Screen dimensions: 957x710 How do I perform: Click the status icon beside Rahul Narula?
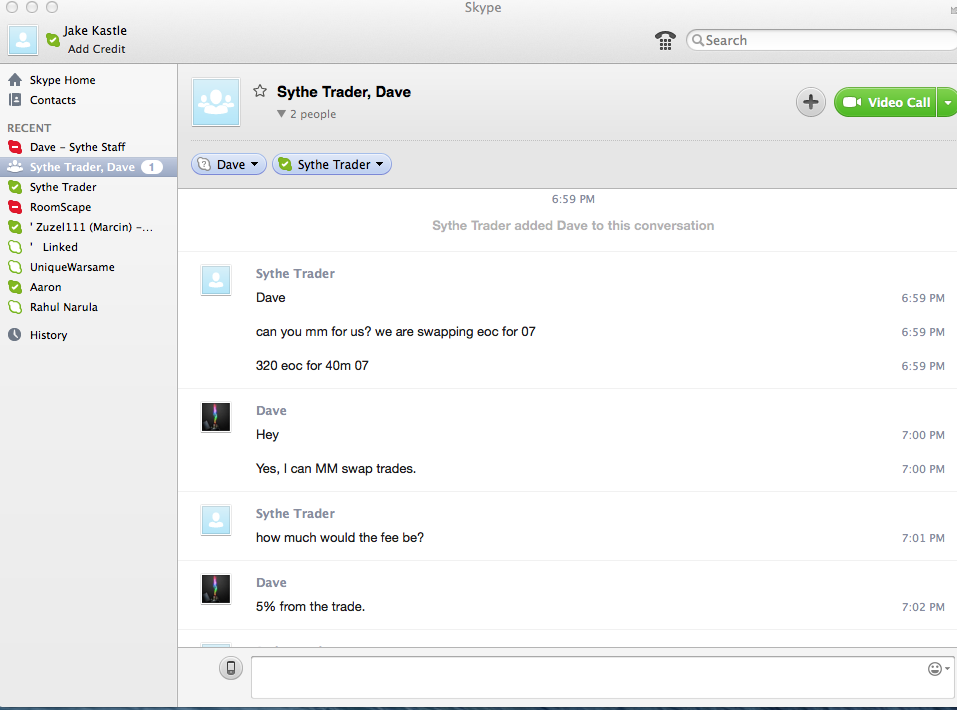click(15, 307)
